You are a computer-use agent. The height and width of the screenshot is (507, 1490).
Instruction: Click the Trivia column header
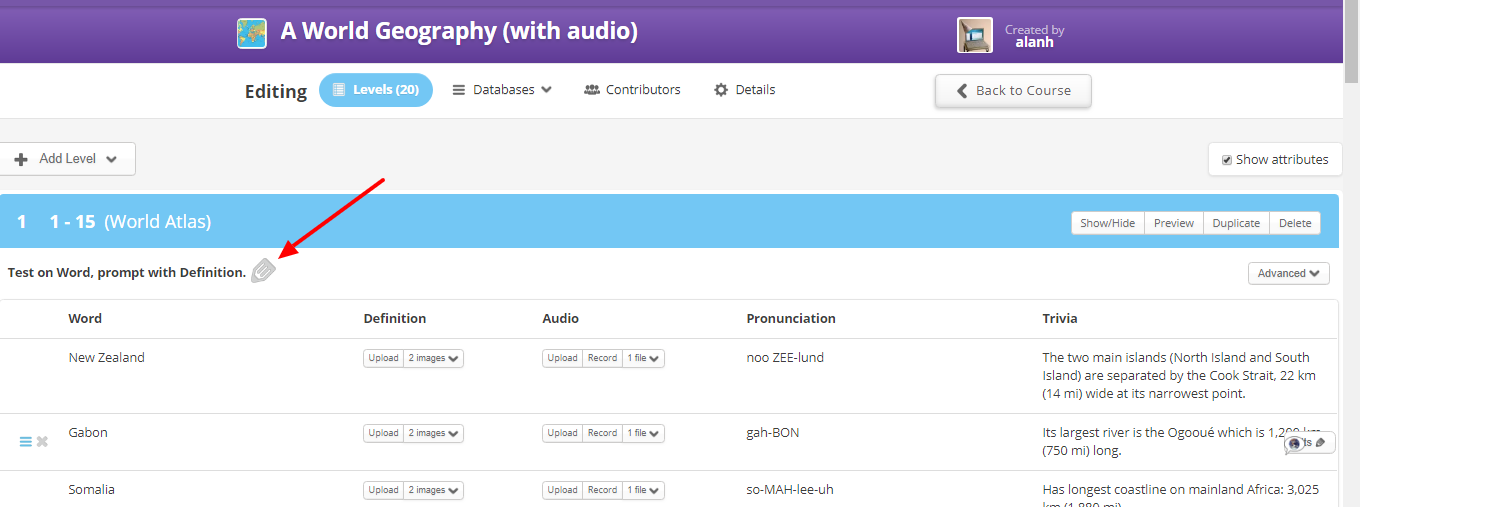(1060, 318)
